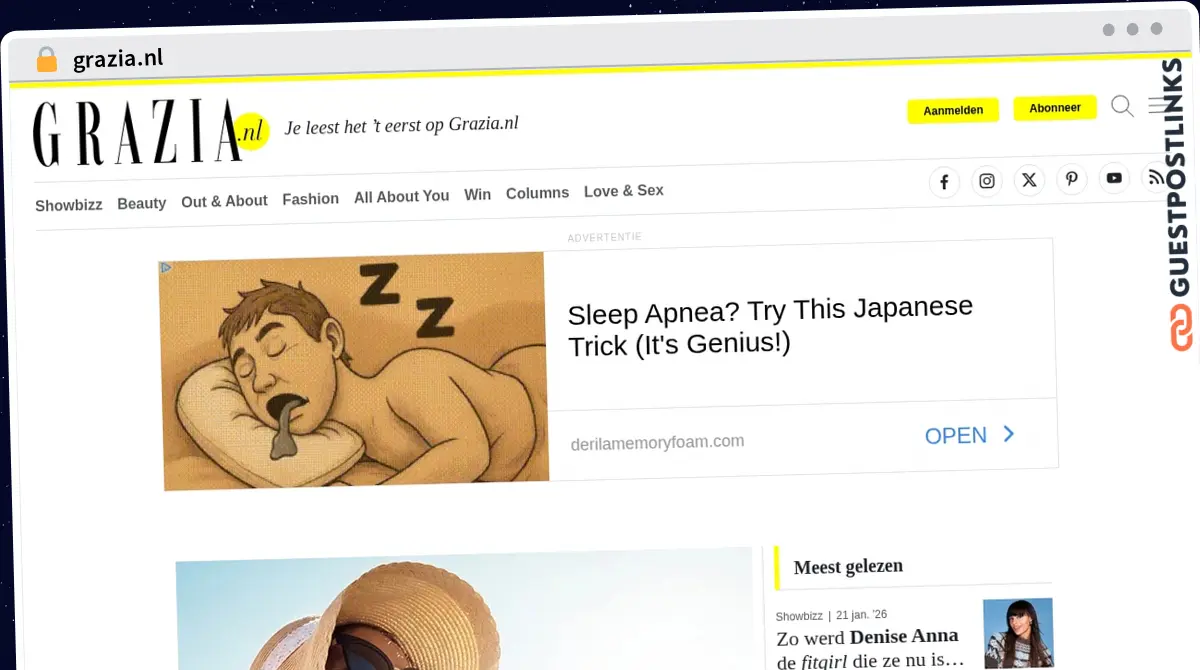Click the search magnifier icon
Screen dimensions: 1200x670
point(1122,106)
